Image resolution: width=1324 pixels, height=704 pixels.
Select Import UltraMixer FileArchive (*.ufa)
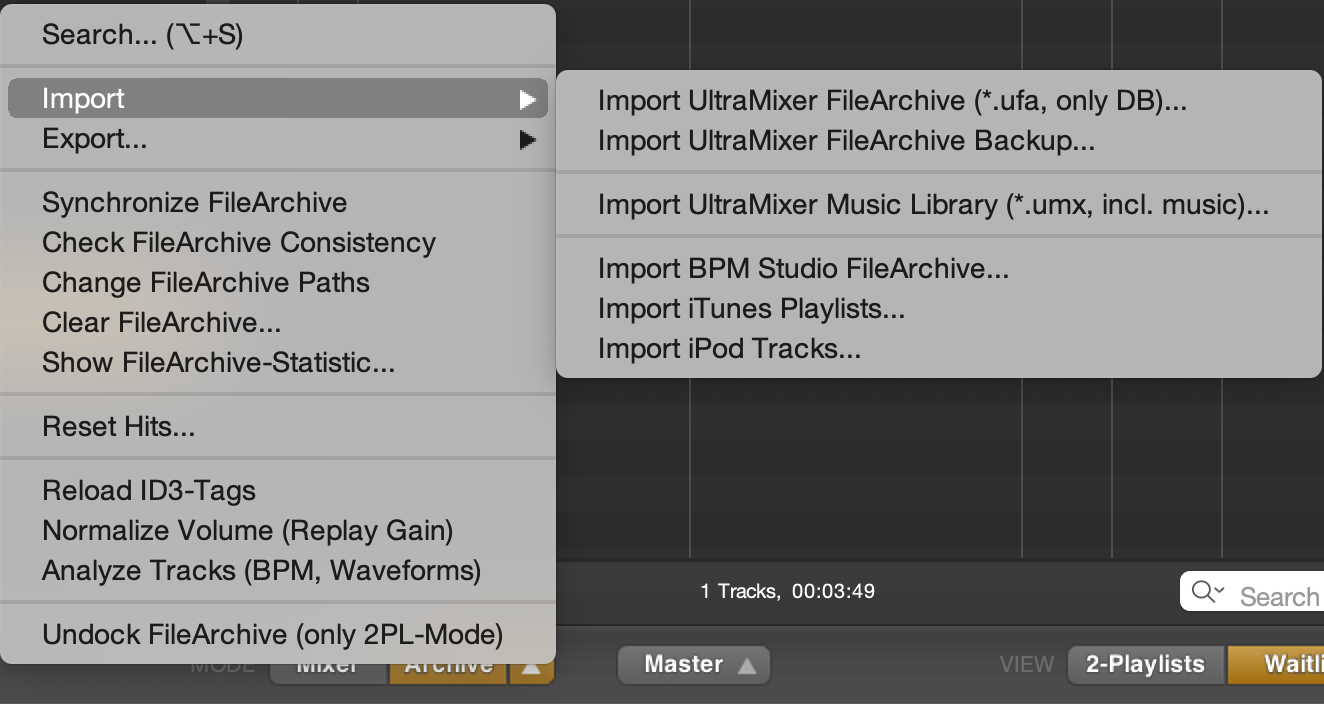(892, 100)
